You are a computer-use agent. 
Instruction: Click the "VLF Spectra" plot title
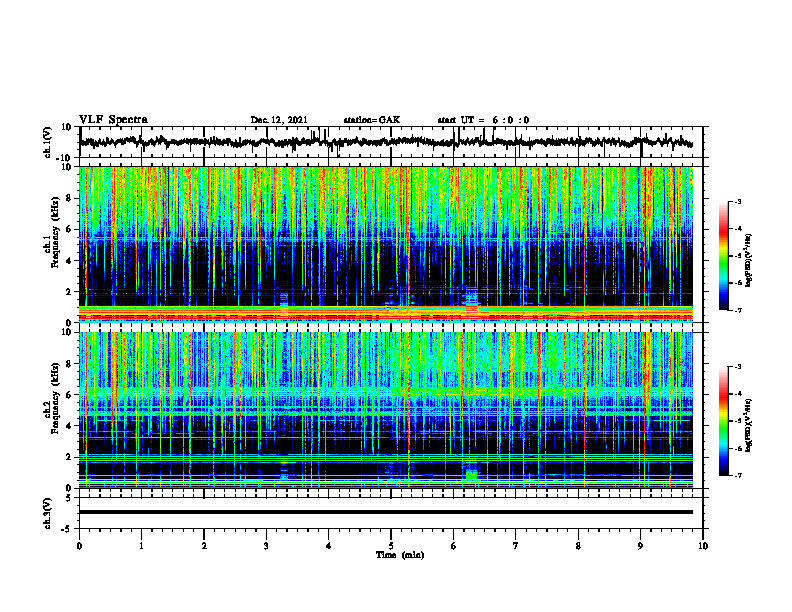click(113, 120)
